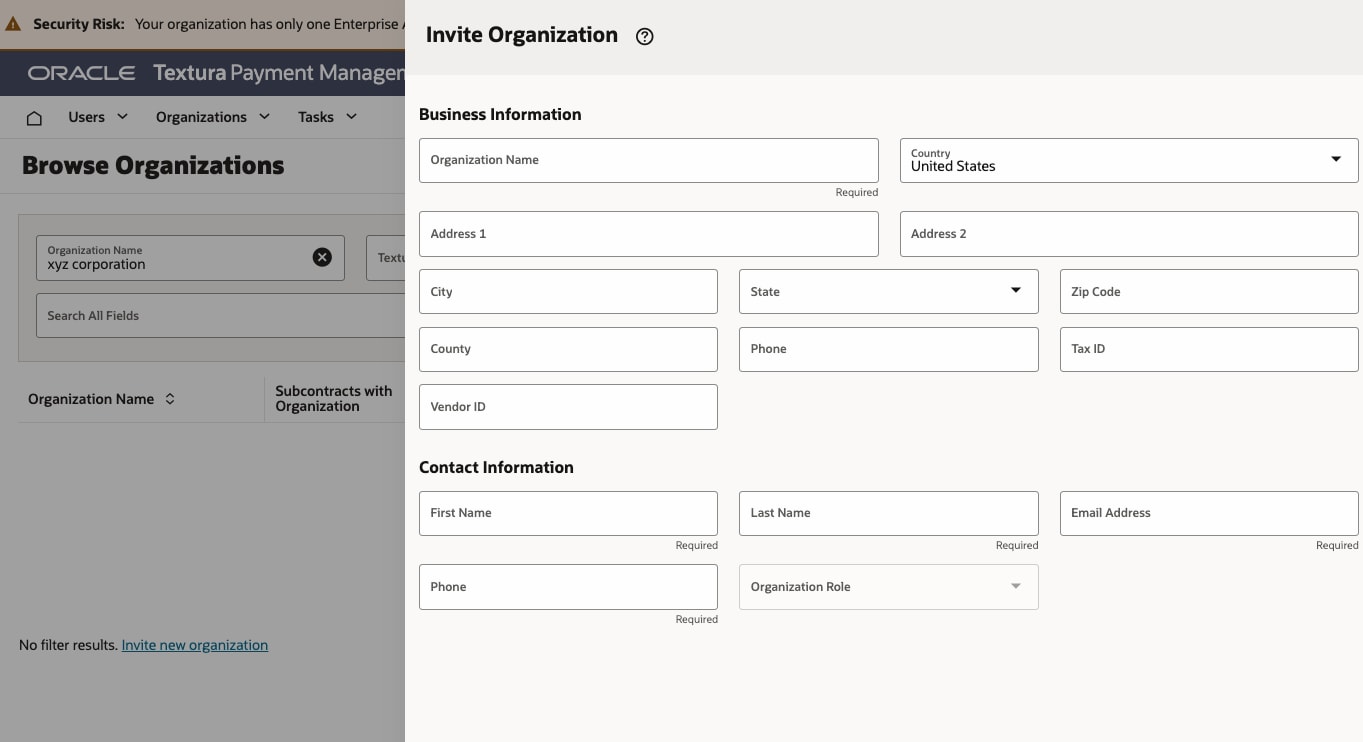
Task: Open the Organizations menu
Action: coord(213,117)
